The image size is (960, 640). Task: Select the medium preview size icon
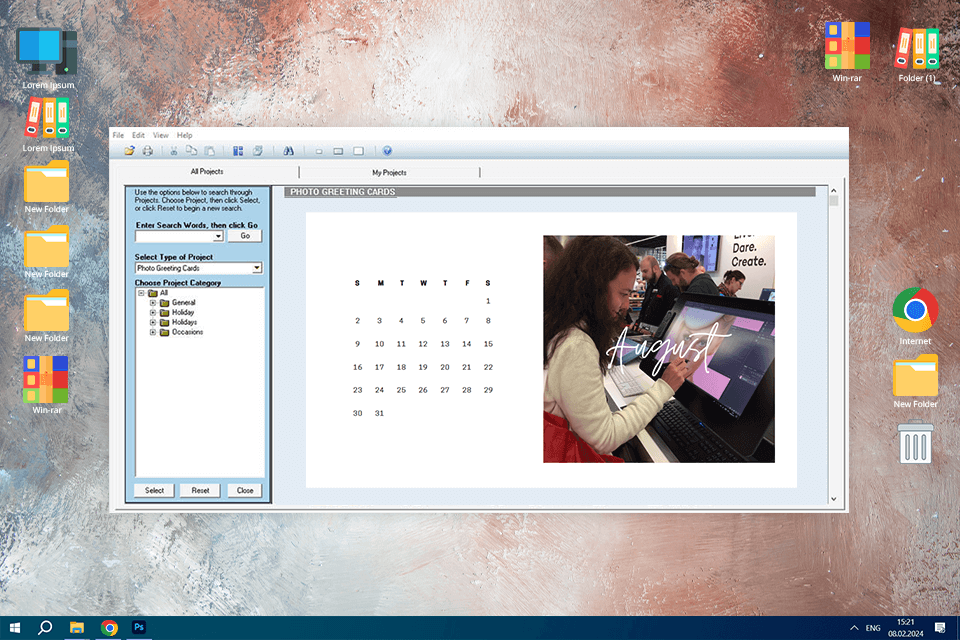point(338,151)
